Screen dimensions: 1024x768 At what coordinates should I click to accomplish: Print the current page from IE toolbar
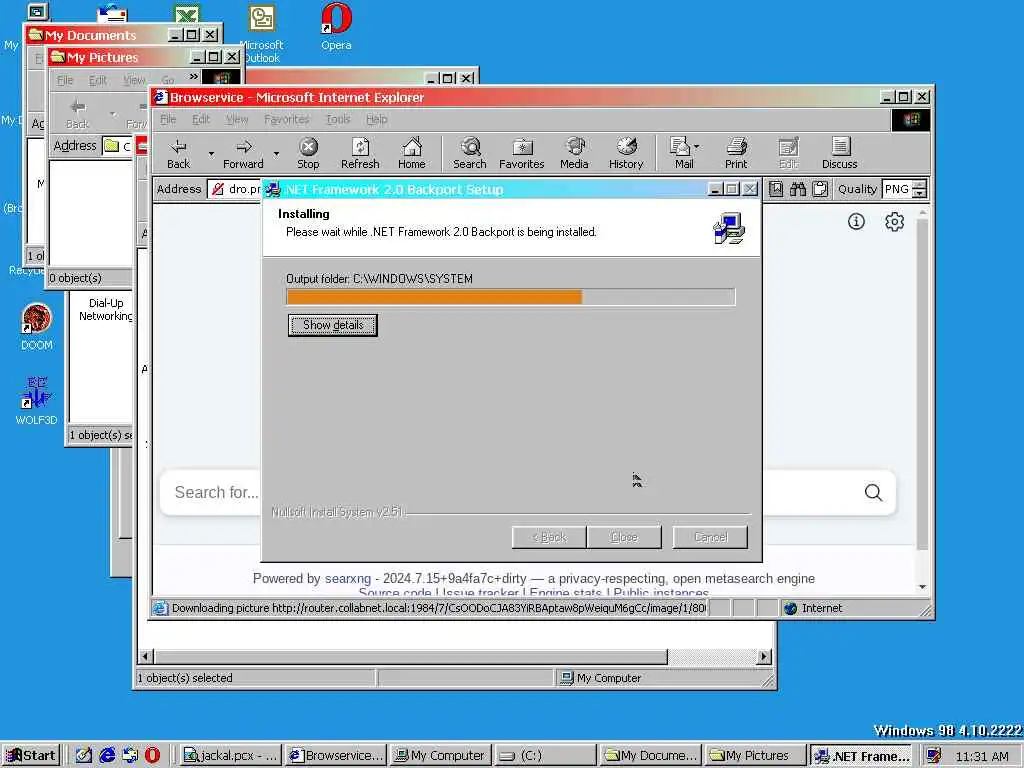[736, 153]
